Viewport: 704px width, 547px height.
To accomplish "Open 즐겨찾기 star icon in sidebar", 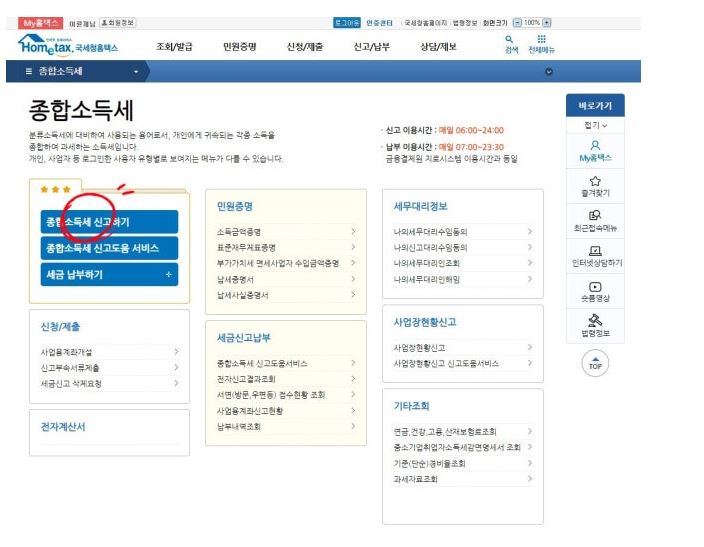I will [x=595, y=181].
